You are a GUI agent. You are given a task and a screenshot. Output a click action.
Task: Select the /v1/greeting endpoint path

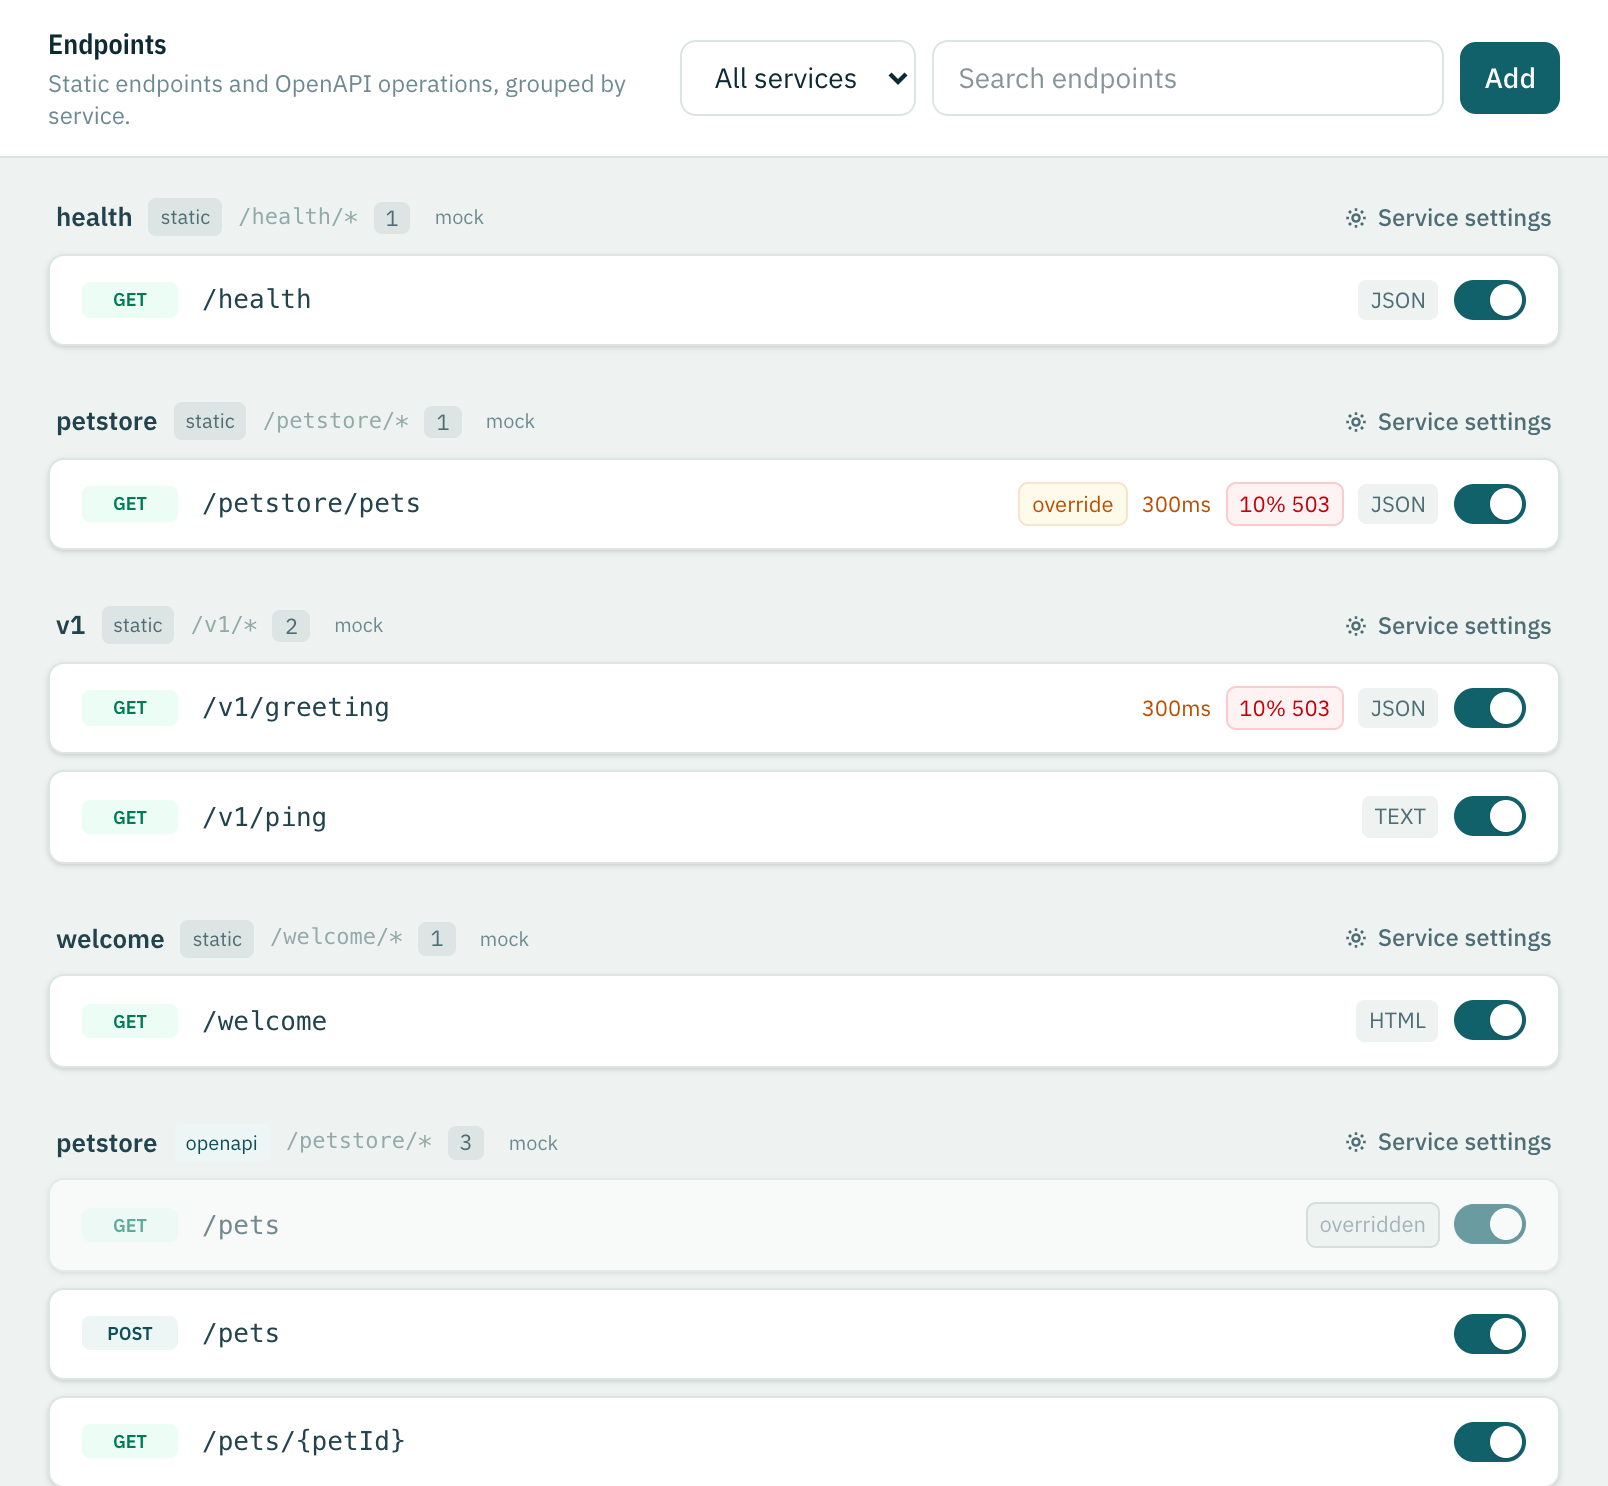click(296, 708)
